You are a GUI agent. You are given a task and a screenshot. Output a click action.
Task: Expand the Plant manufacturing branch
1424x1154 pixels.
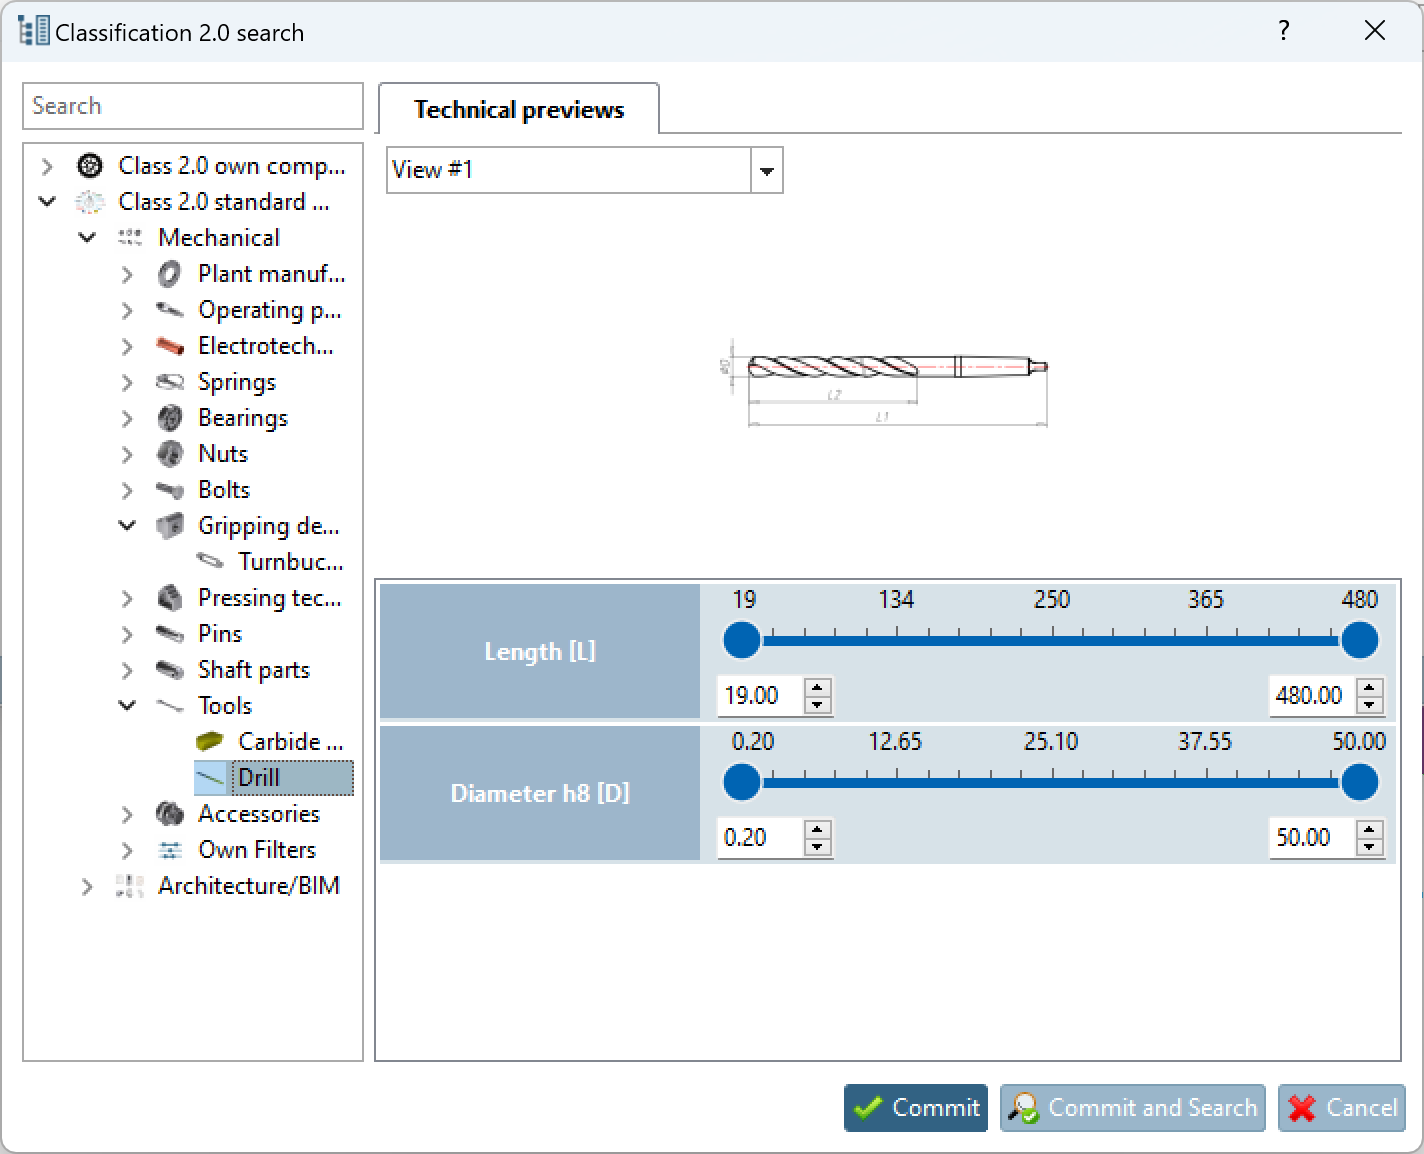click(x=127, y=274)
